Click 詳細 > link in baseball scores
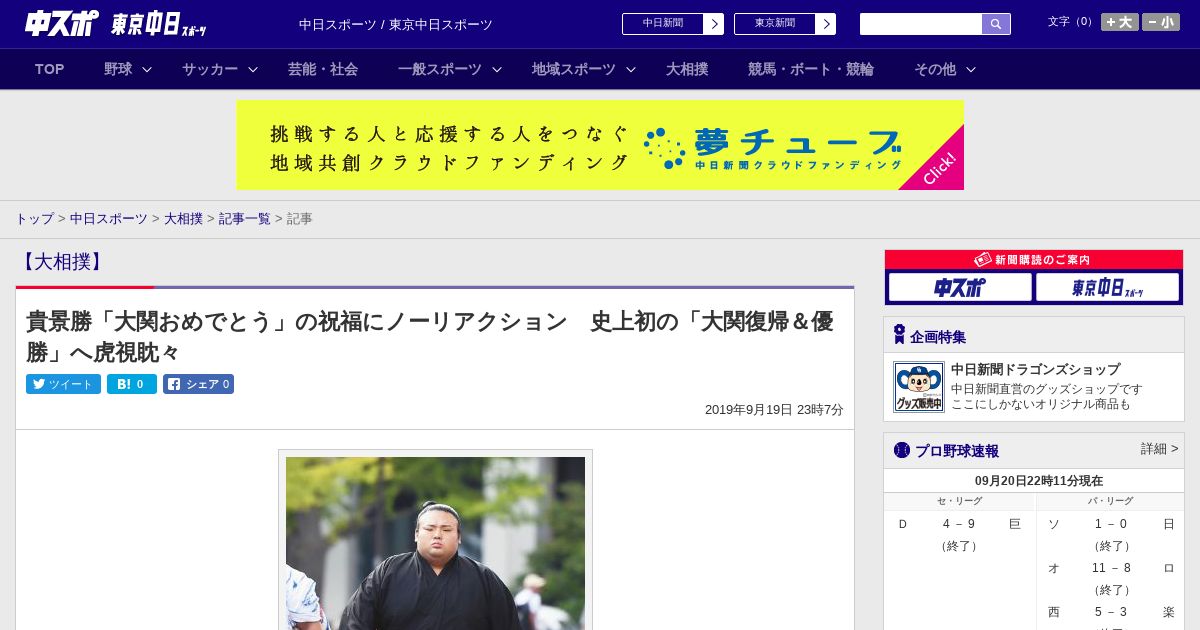 [x=1160, y=449]
